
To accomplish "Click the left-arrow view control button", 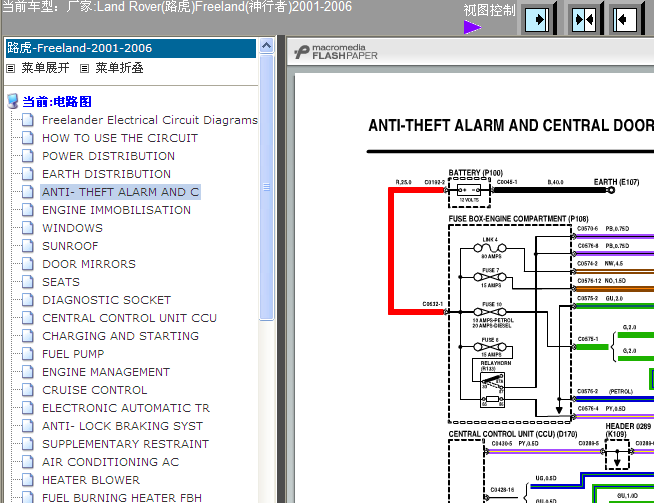I will [x=625, y=19].
